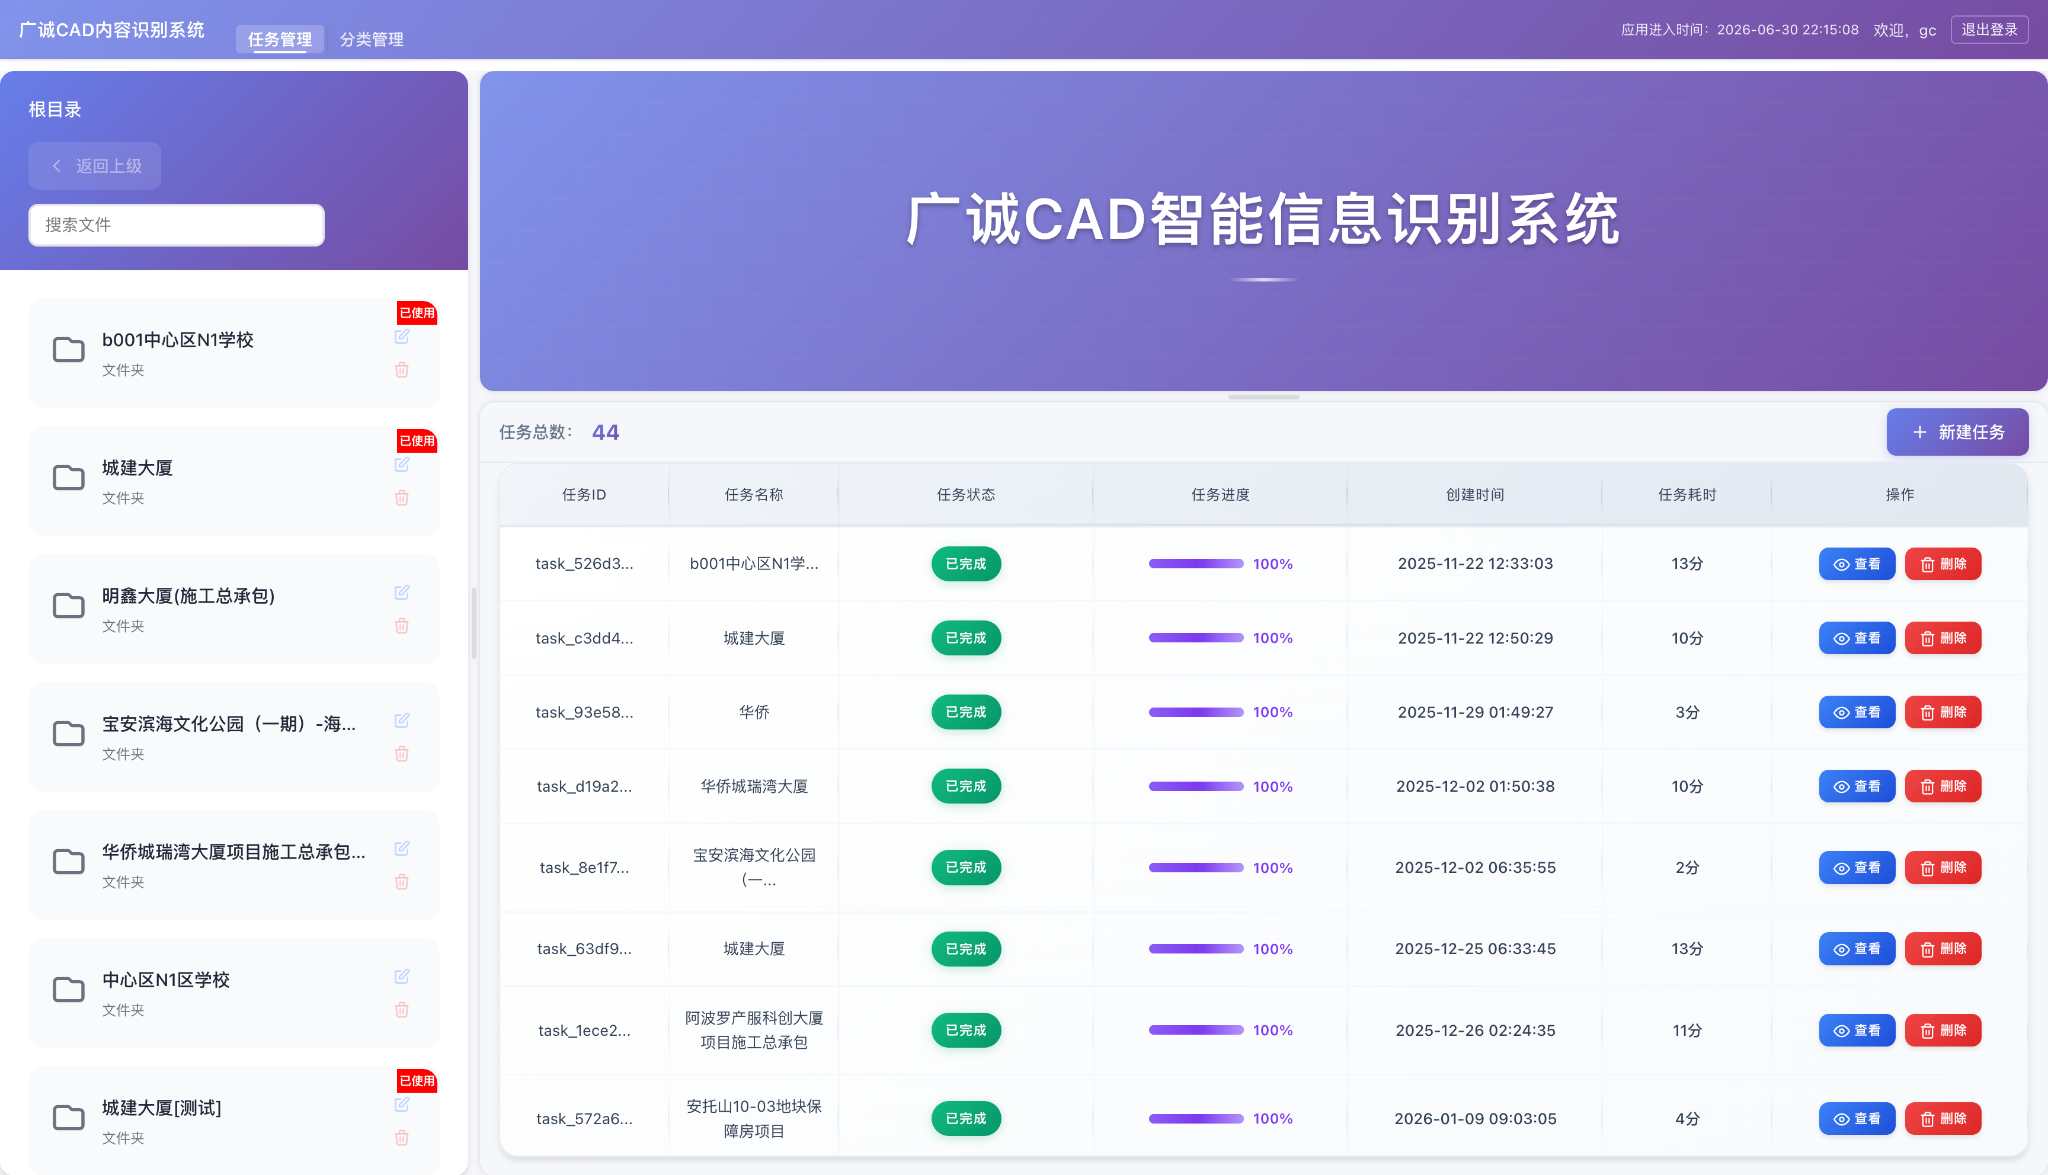Click progress bar of task_526d3
This screenshot has height=1175, width=2048.
(1196, 564)
